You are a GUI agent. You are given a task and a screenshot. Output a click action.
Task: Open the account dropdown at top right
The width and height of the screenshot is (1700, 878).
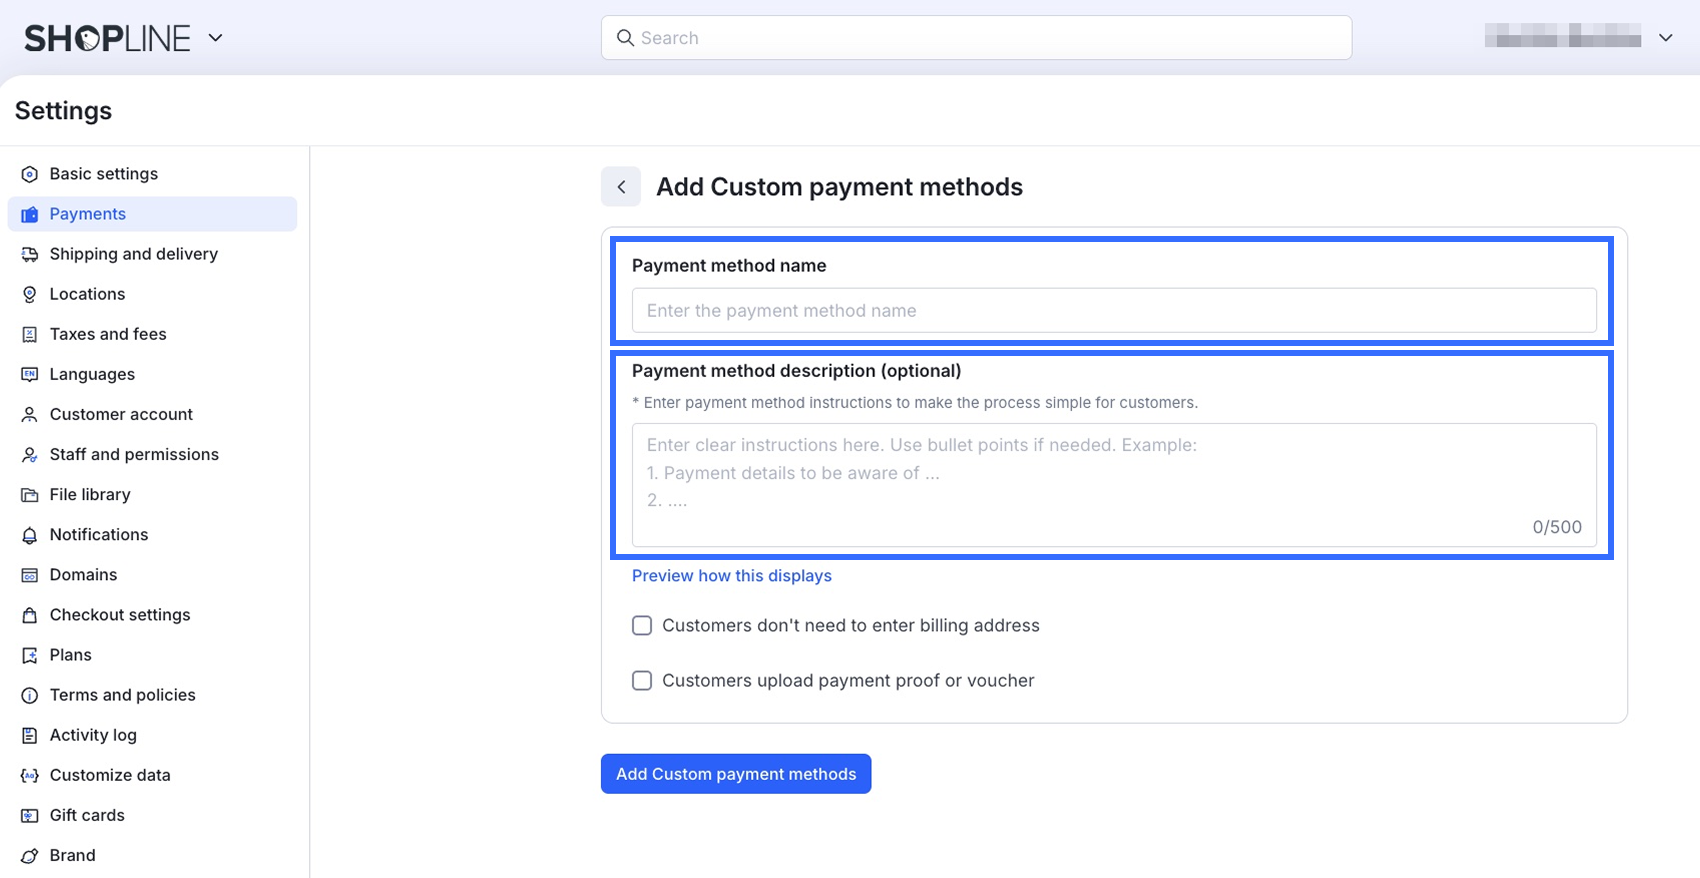tap(1665, 38)
